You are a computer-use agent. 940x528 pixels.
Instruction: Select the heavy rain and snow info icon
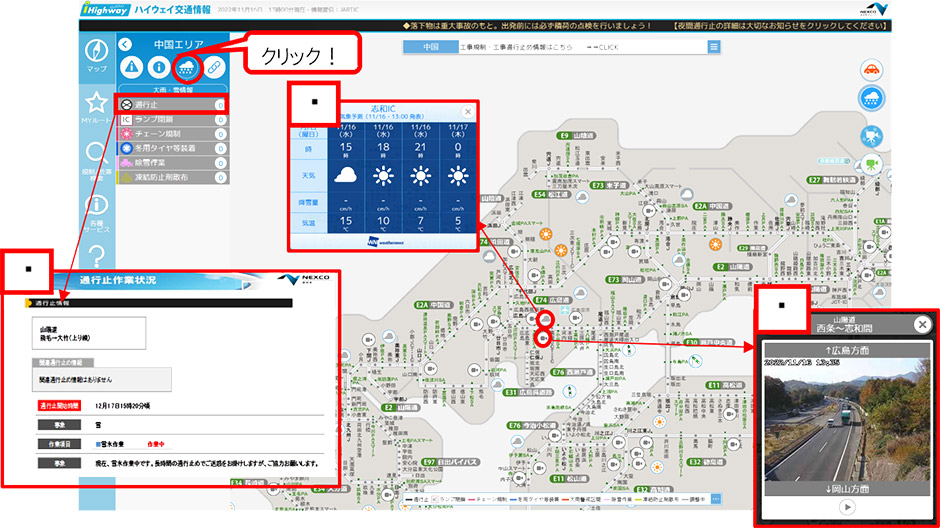(x=186, y=68)
